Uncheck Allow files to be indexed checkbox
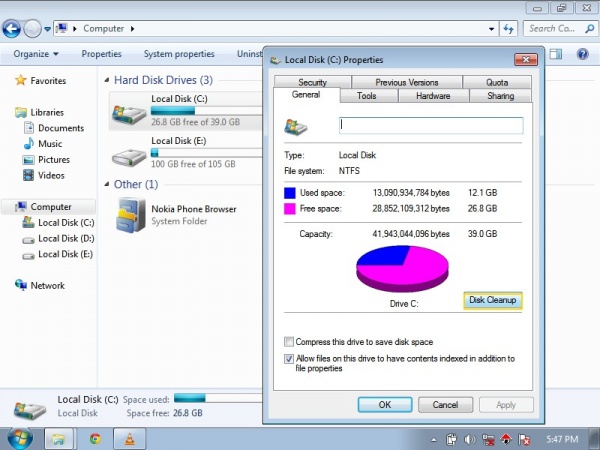 pyautogui.click(x=289, y=359)
